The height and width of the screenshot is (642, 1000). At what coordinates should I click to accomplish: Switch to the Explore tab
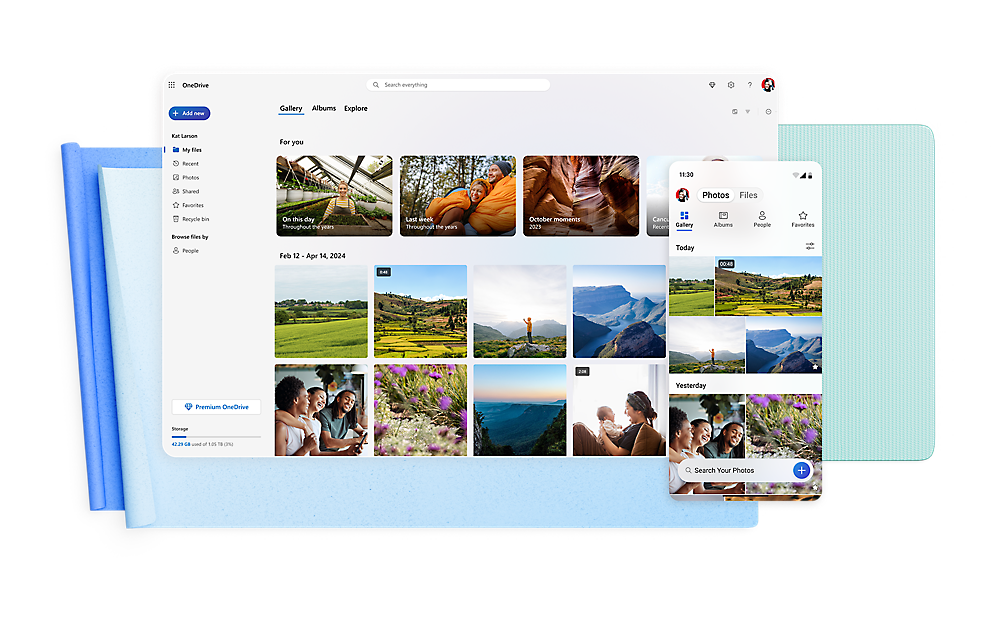pyautogui.click(x=356, y=108)
